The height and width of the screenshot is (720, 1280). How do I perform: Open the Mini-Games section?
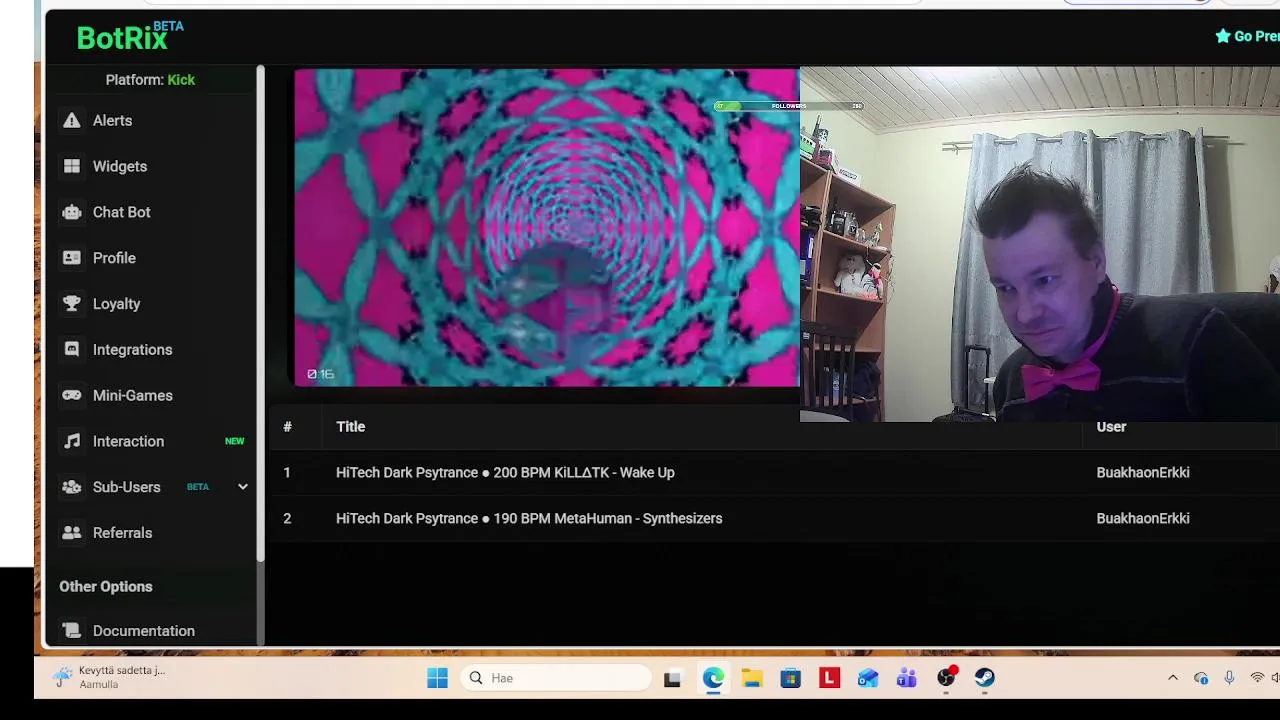pyautogui.click(x=133, y=395)
